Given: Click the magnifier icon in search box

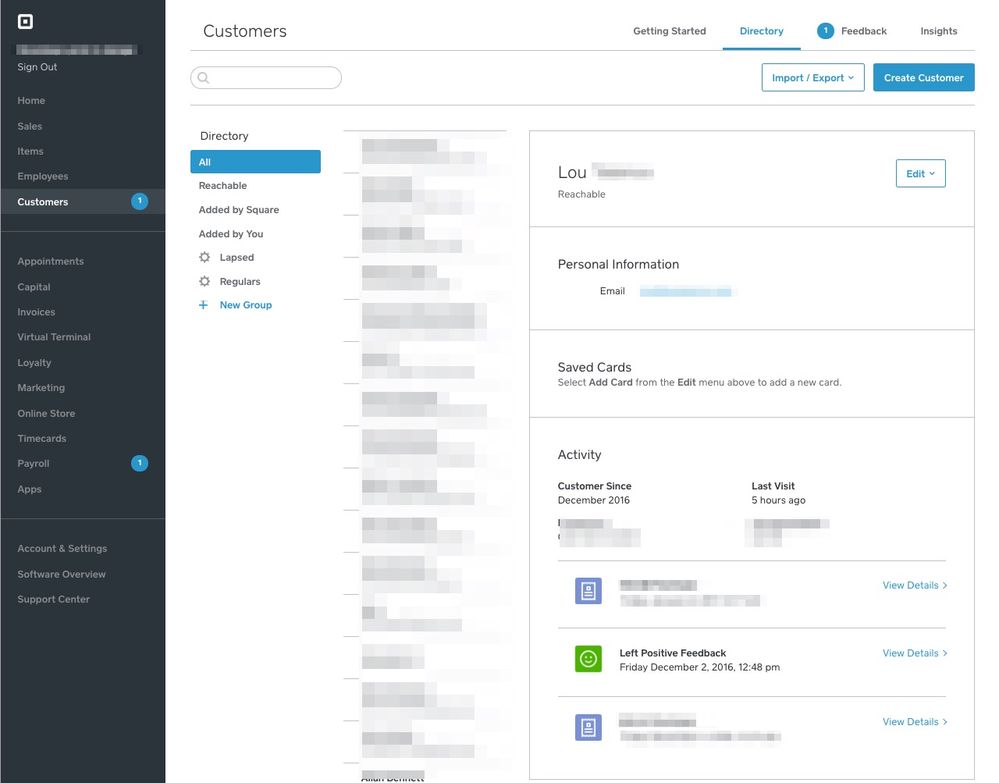Looking at the screenshot, I should pyautogui.click(x=203, y=78).
